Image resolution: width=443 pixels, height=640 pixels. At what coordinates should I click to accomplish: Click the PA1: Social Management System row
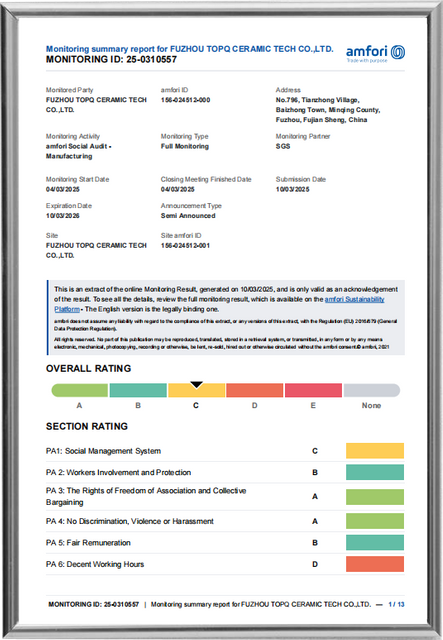[225, 451]
